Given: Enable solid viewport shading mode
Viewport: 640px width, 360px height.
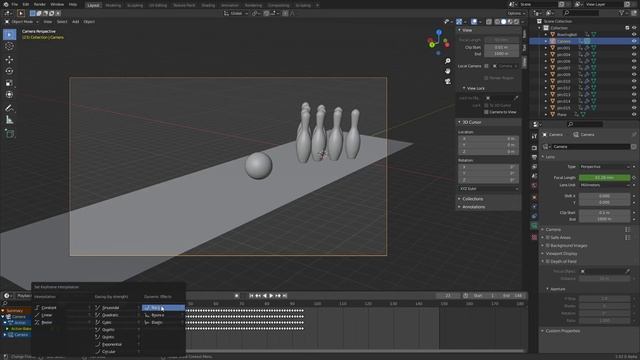Looking at the screenshot, I should click(503, 22).
